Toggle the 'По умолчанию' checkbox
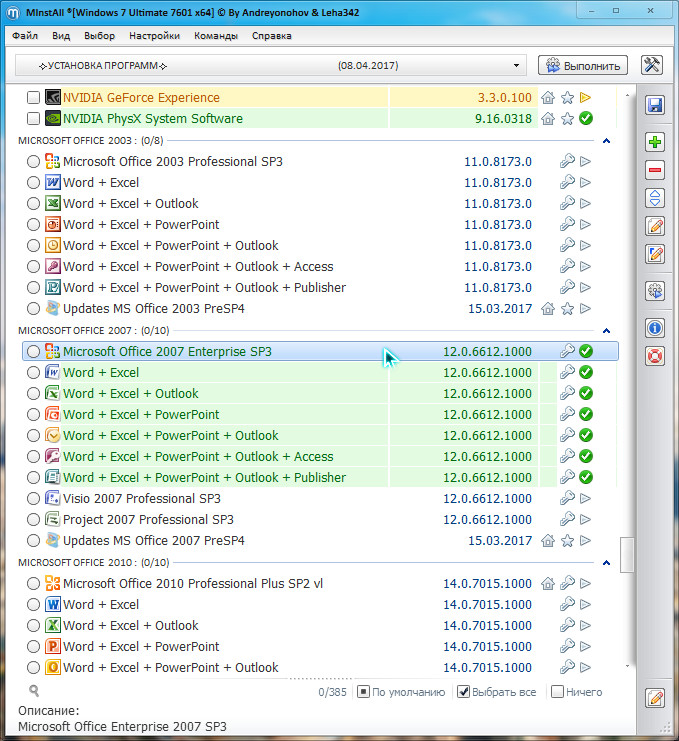The height and width of the screenshot is (741, 679). point(363,692)
